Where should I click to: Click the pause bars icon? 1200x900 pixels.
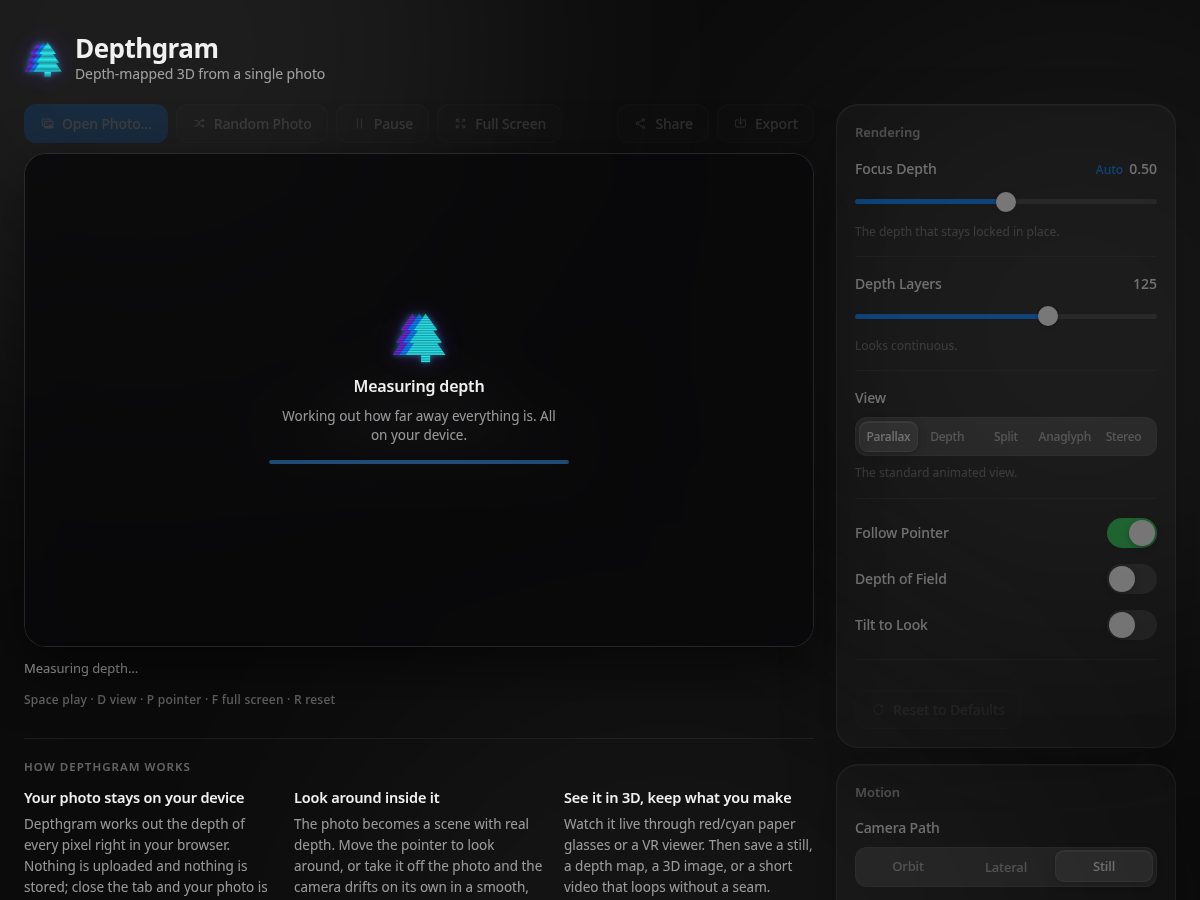pyautogui.click(x=359, y=124)
